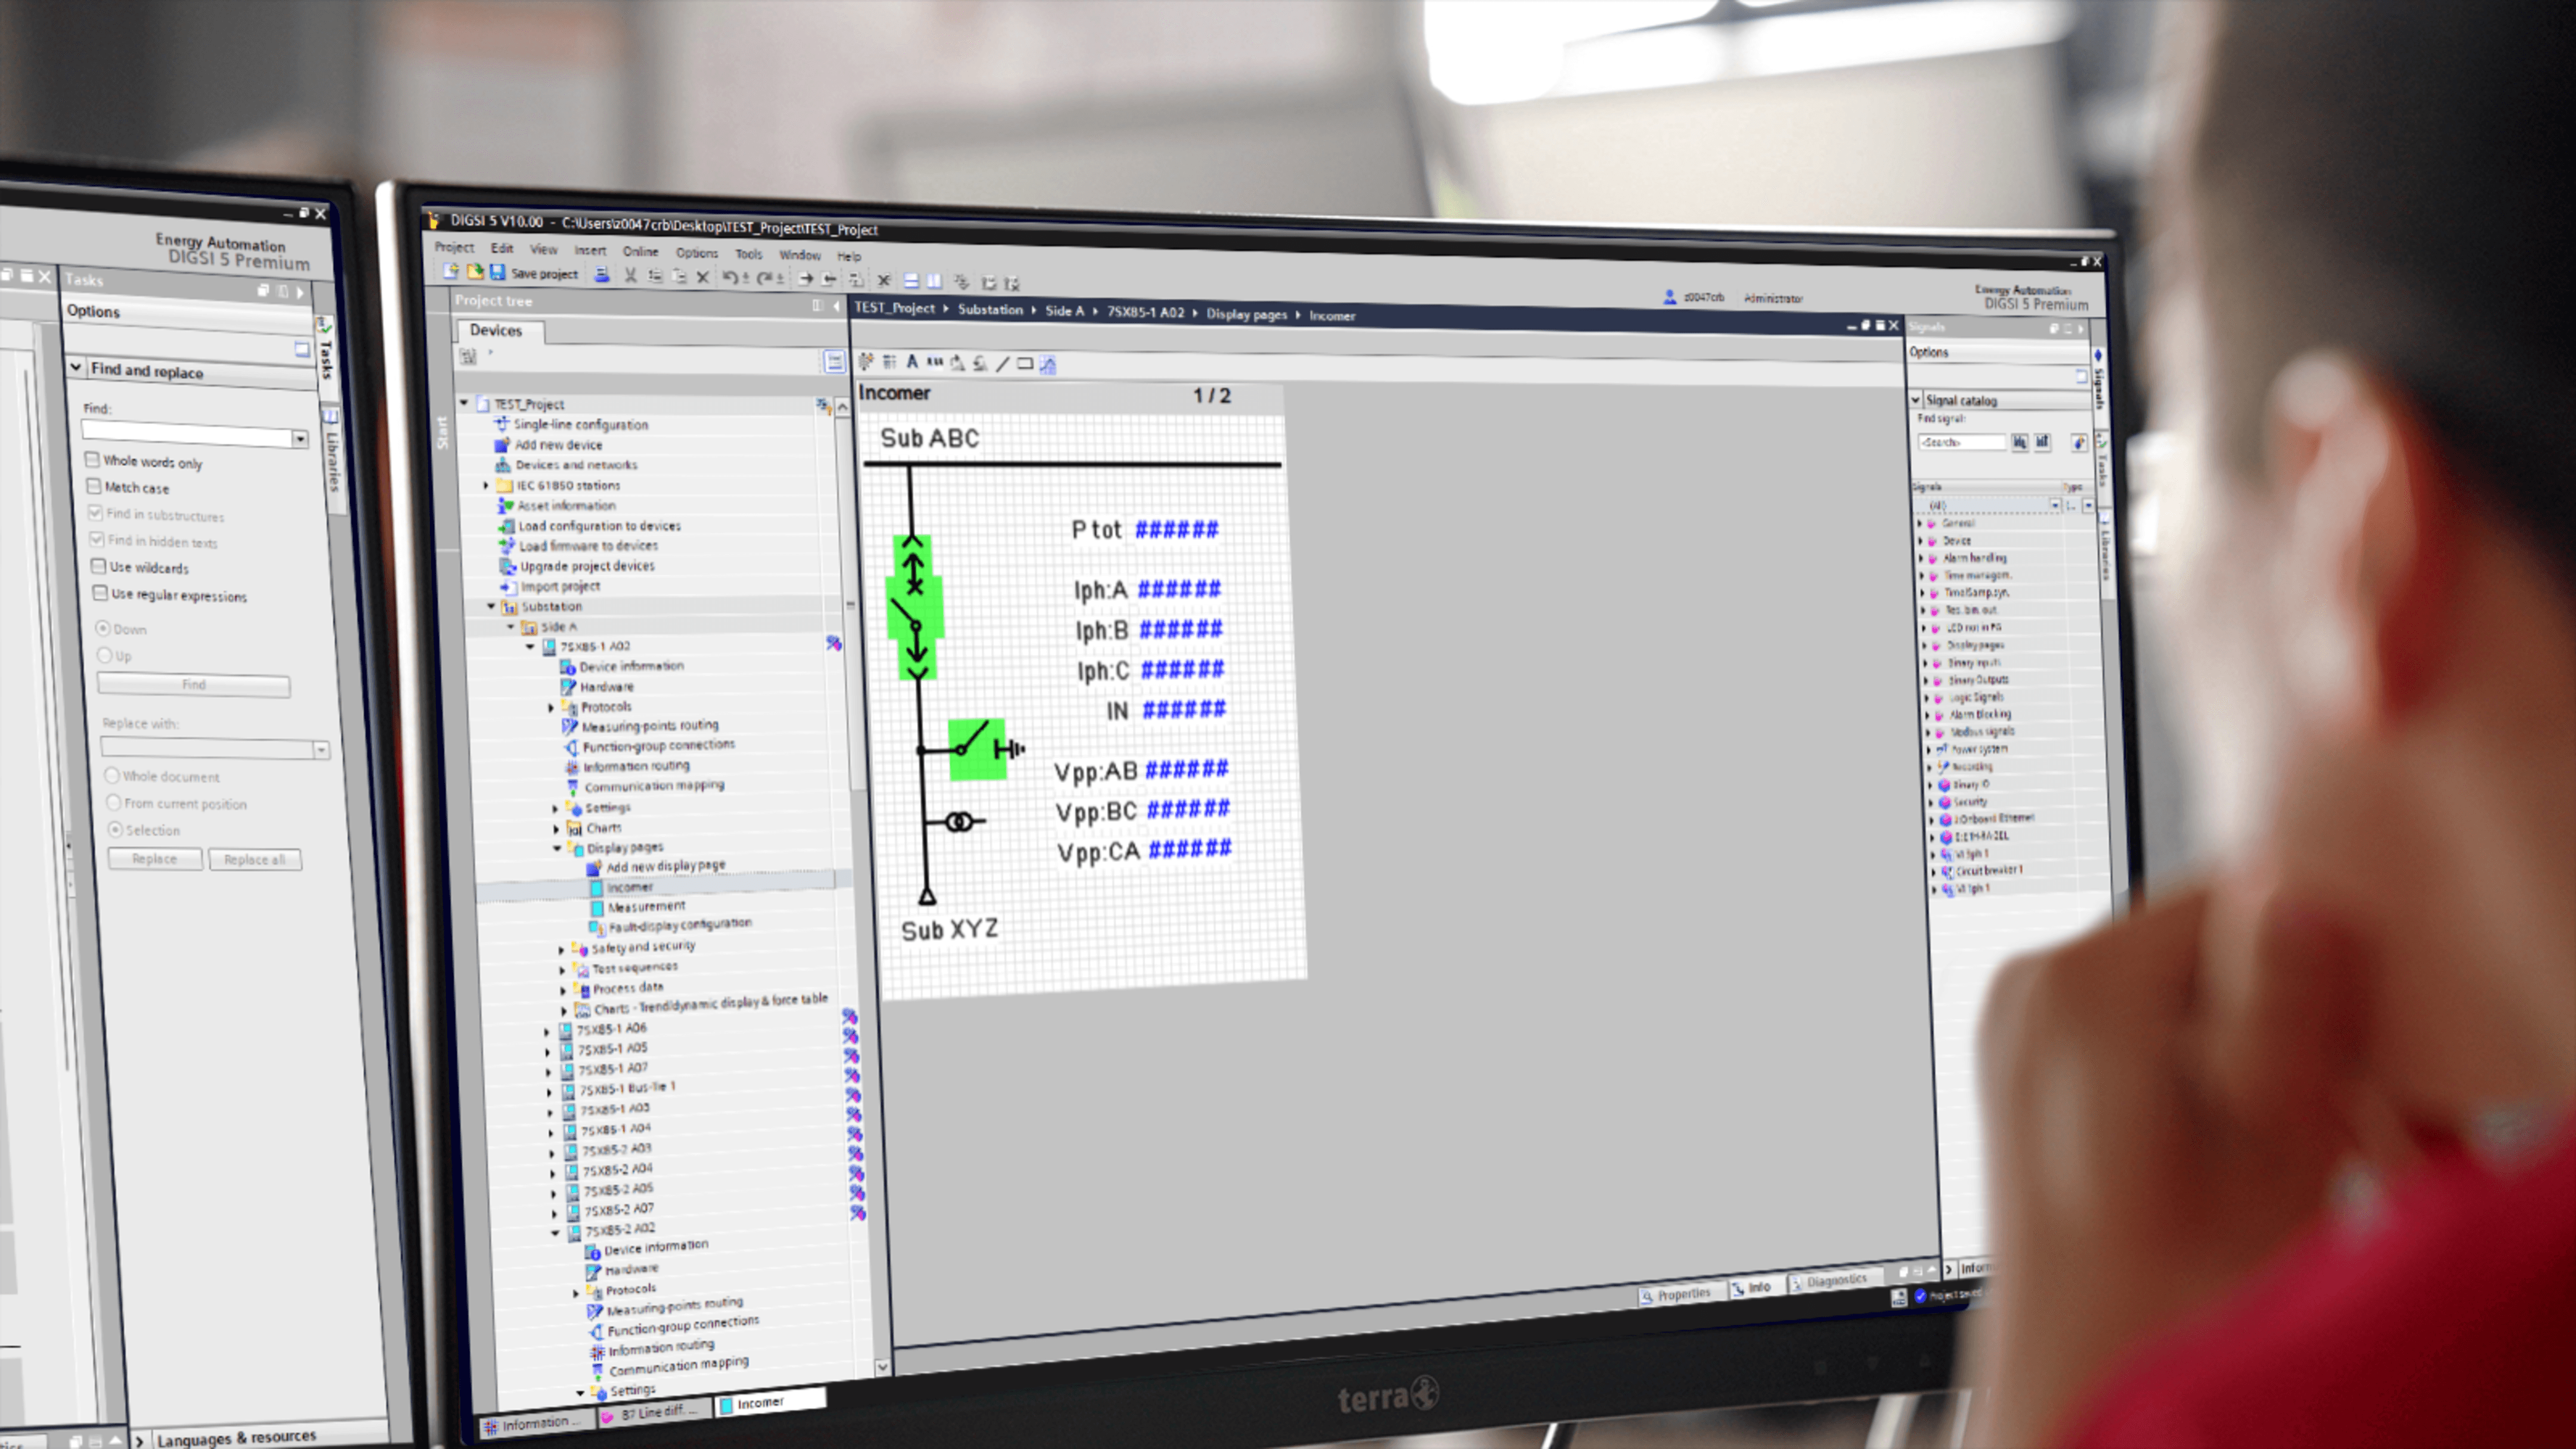Click Save project text button
Screen dimensions: 2576x1449
click(544, 274)
